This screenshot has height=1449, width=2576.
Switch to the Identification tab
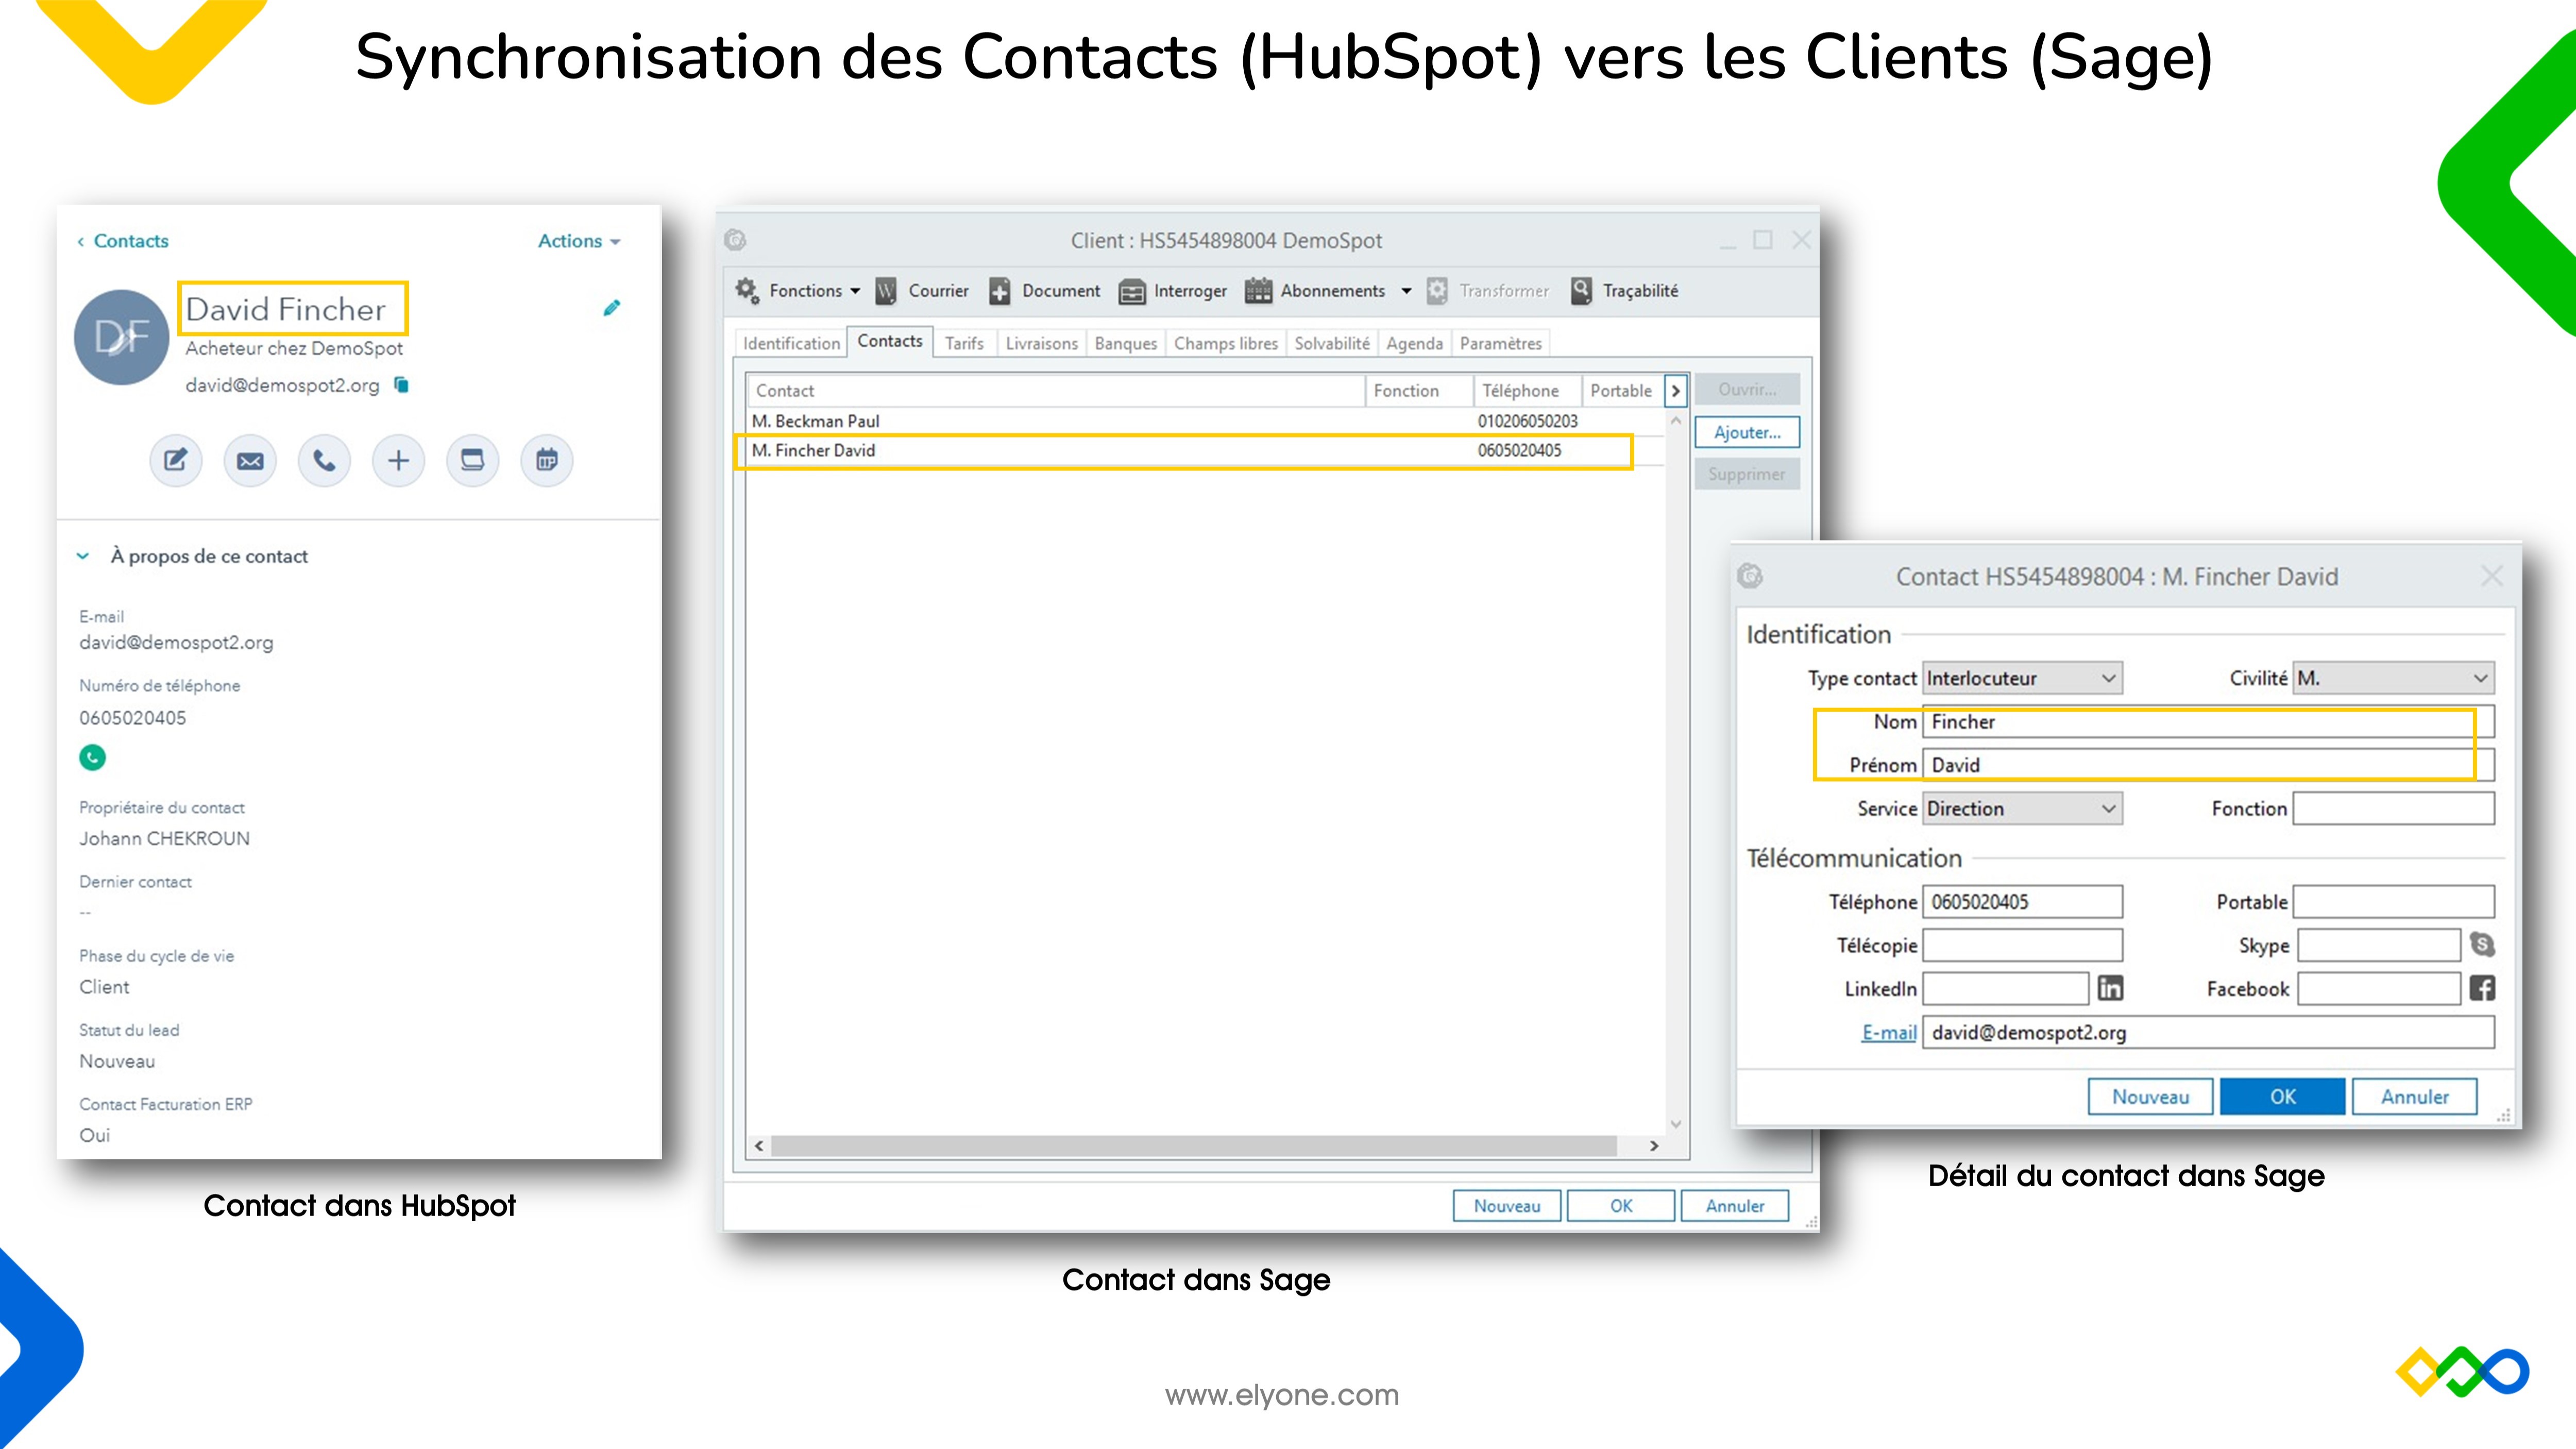[790, 343]
